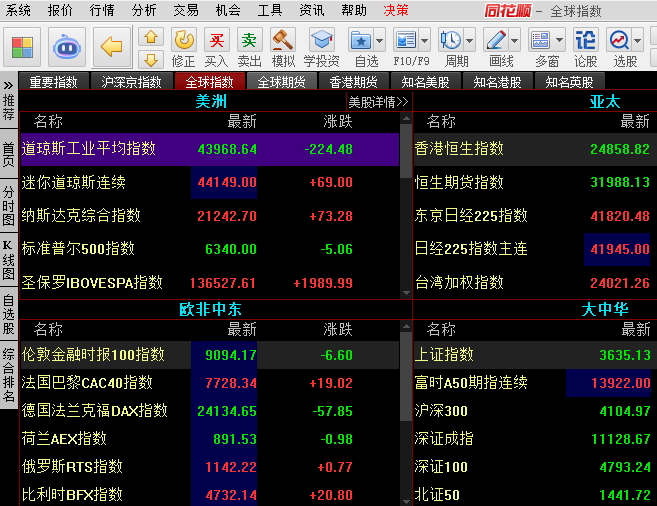Screen dimensions: 657x506
Task: Expand the 多窗 dropdown arrow
Action: point(559,41)
